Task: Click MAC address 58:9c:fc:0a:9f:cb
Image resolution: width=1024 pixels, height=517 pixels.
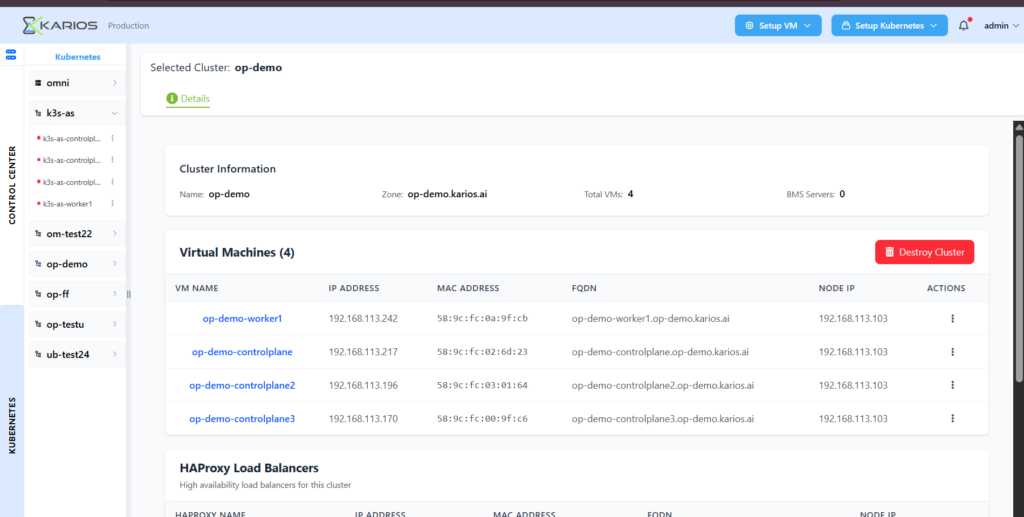Action: (x=483, y=319)
